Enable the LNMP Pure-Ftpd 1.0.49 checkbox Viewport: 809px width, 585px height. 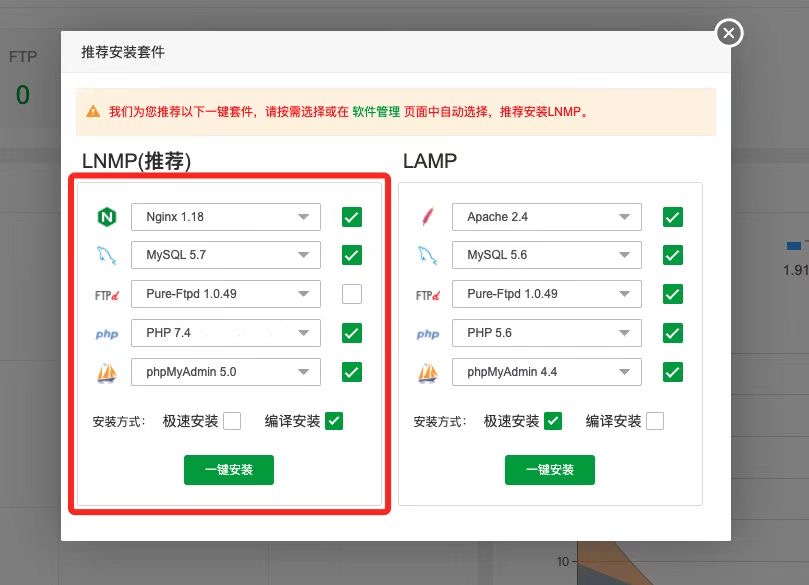click(352, 294)
